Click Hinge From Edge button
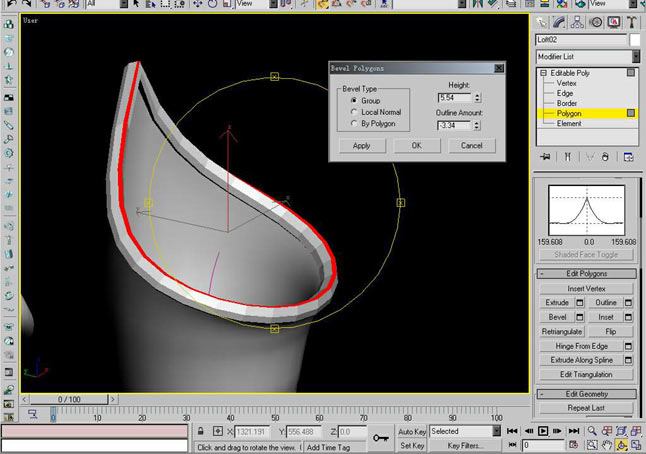Screen dimensions: 646x454 [x=581, y=346]
